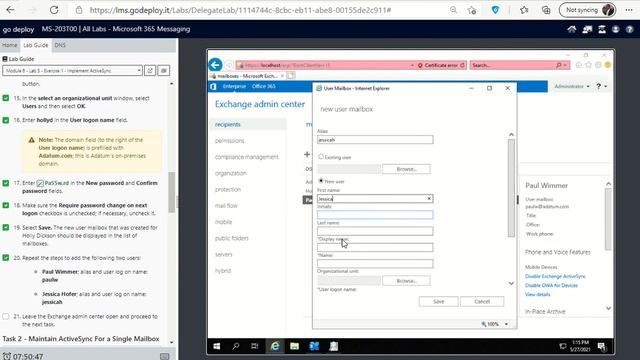Open the Exchange help question mark menu
The width and height of the screenshot is (640, 360).
(x=601, y=87)
